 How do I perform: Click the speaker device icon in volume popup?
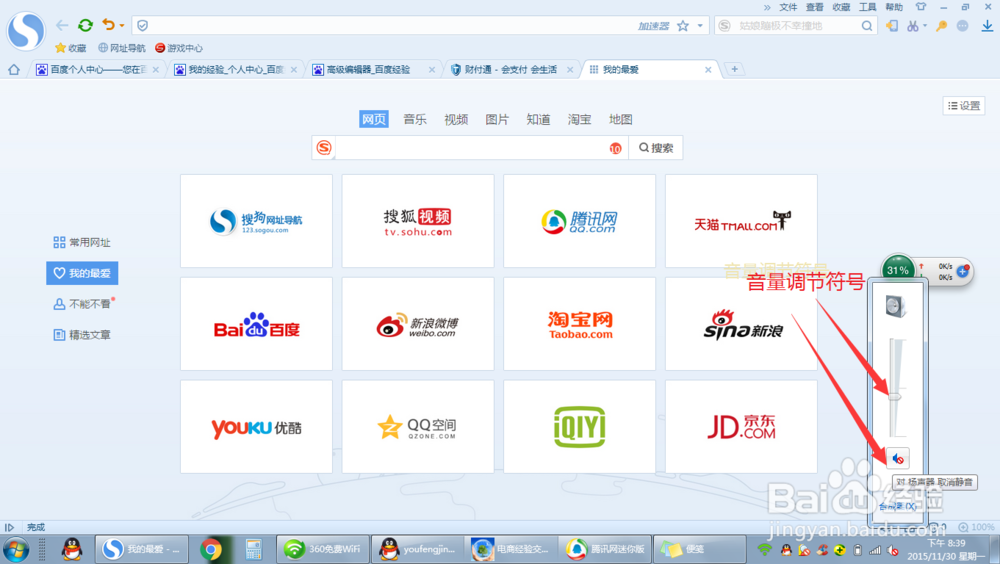click(895, 307)
